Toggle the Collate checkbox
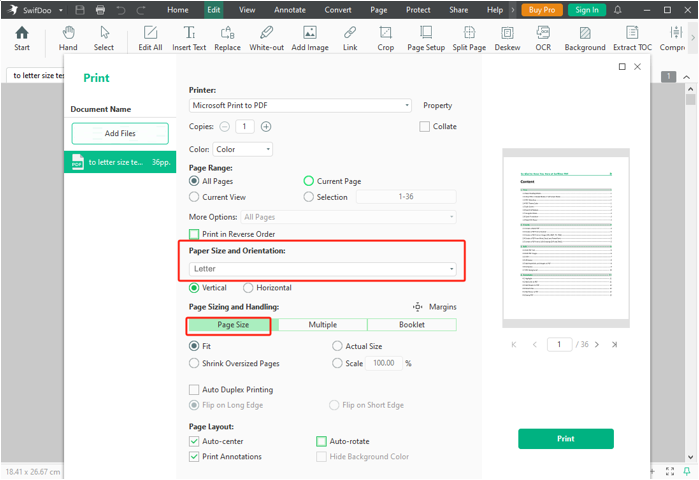The width and height of the screenshot is (699, 480). pos(424,127)
